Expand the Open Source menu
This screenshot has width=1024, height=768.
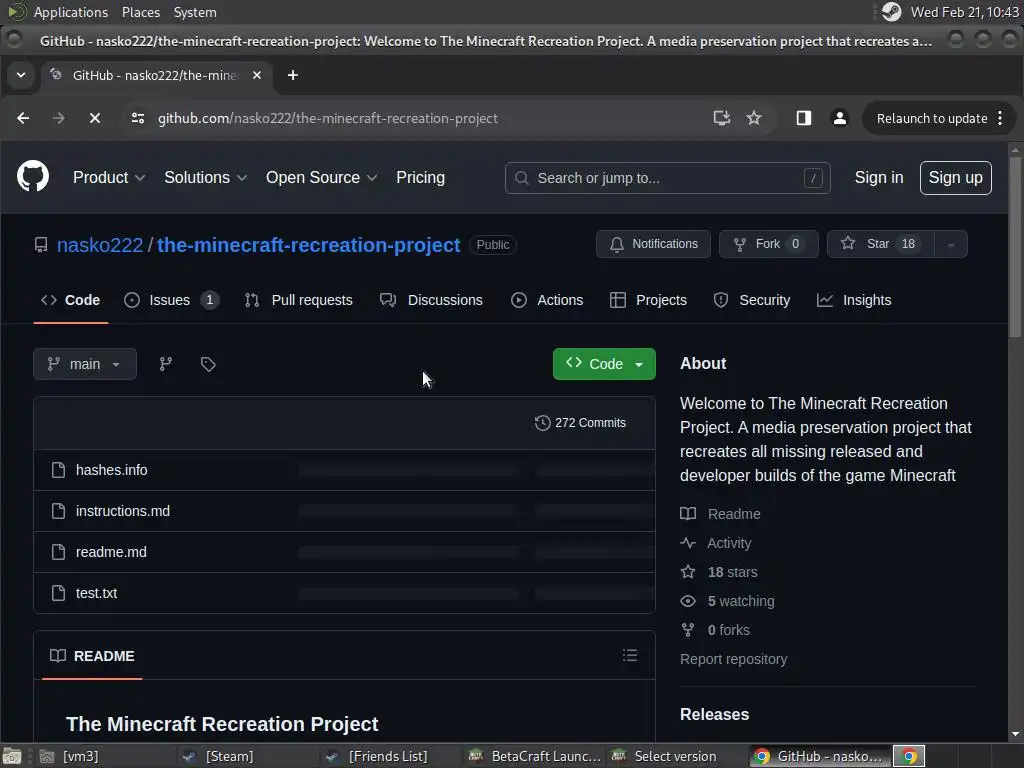321,177
